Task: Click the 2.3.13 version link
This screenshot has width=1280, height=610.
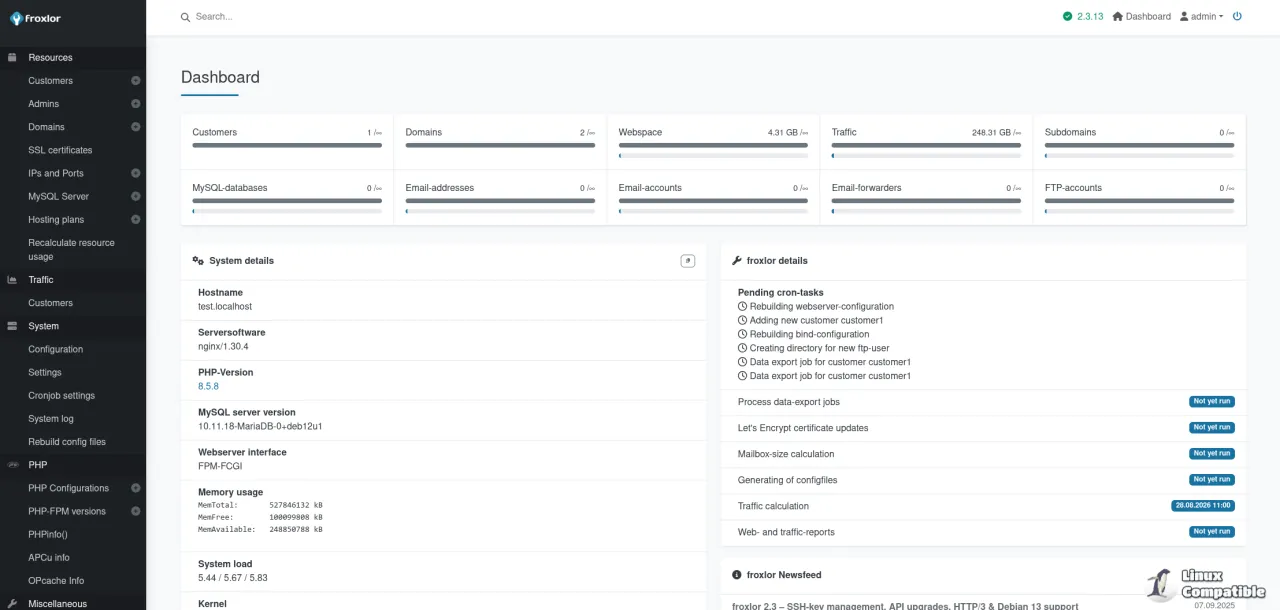Action: click(x=1090, y=16)
